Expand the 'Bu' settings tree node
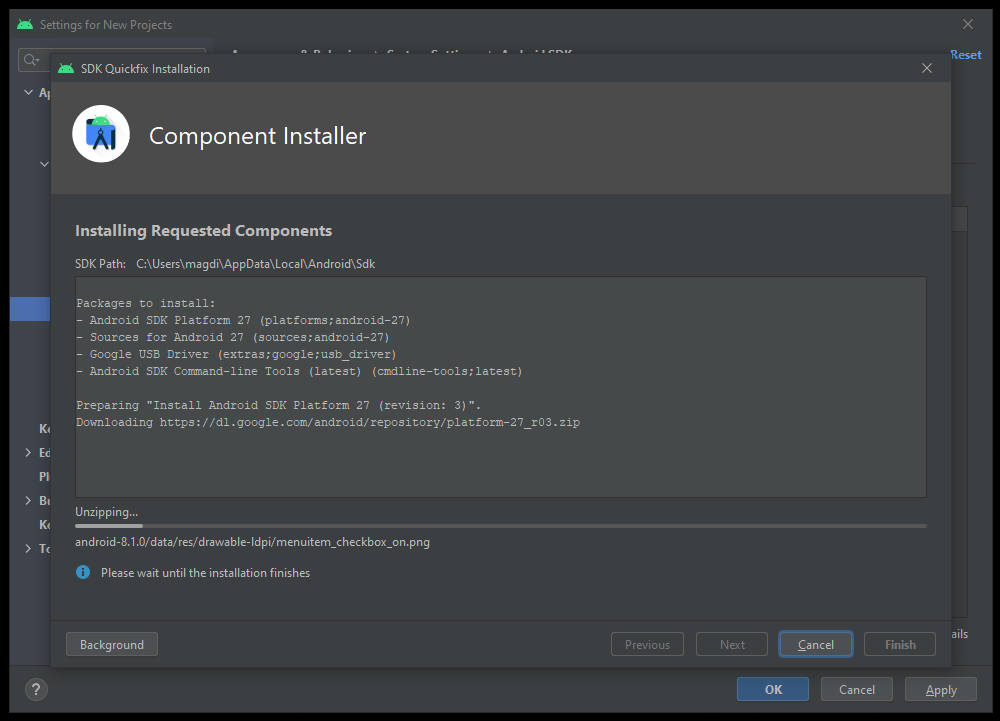Image resolution: width=1000 pixels, height=721 pixels. [28, 500]
